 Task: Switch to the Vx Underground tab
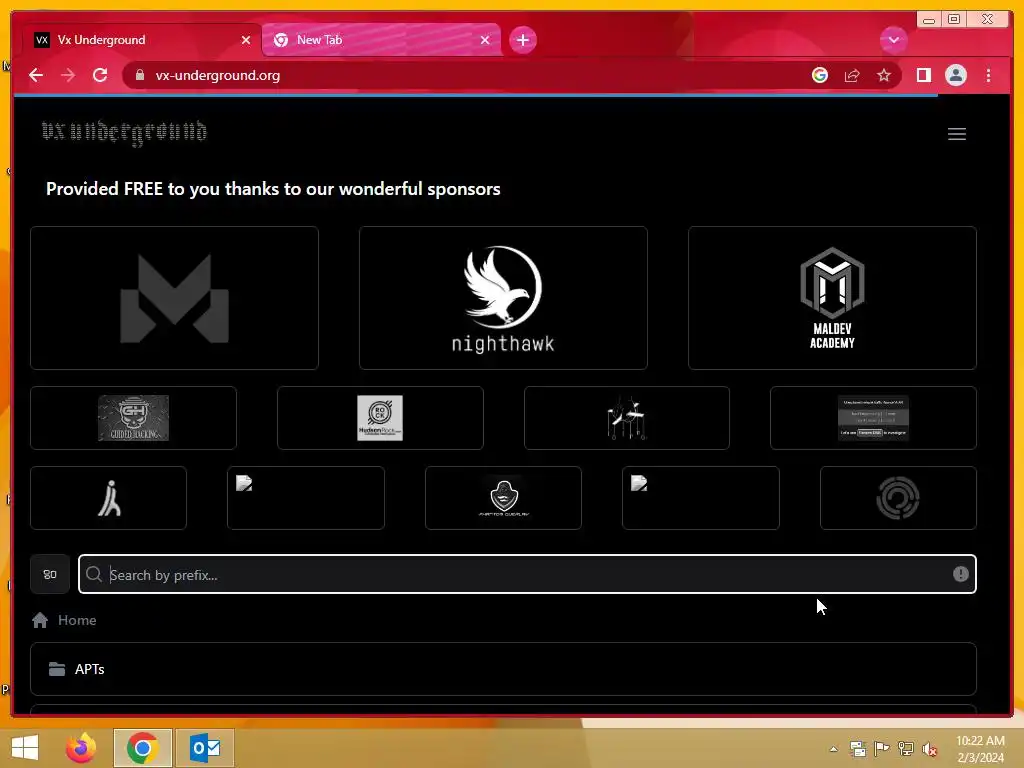142,40
